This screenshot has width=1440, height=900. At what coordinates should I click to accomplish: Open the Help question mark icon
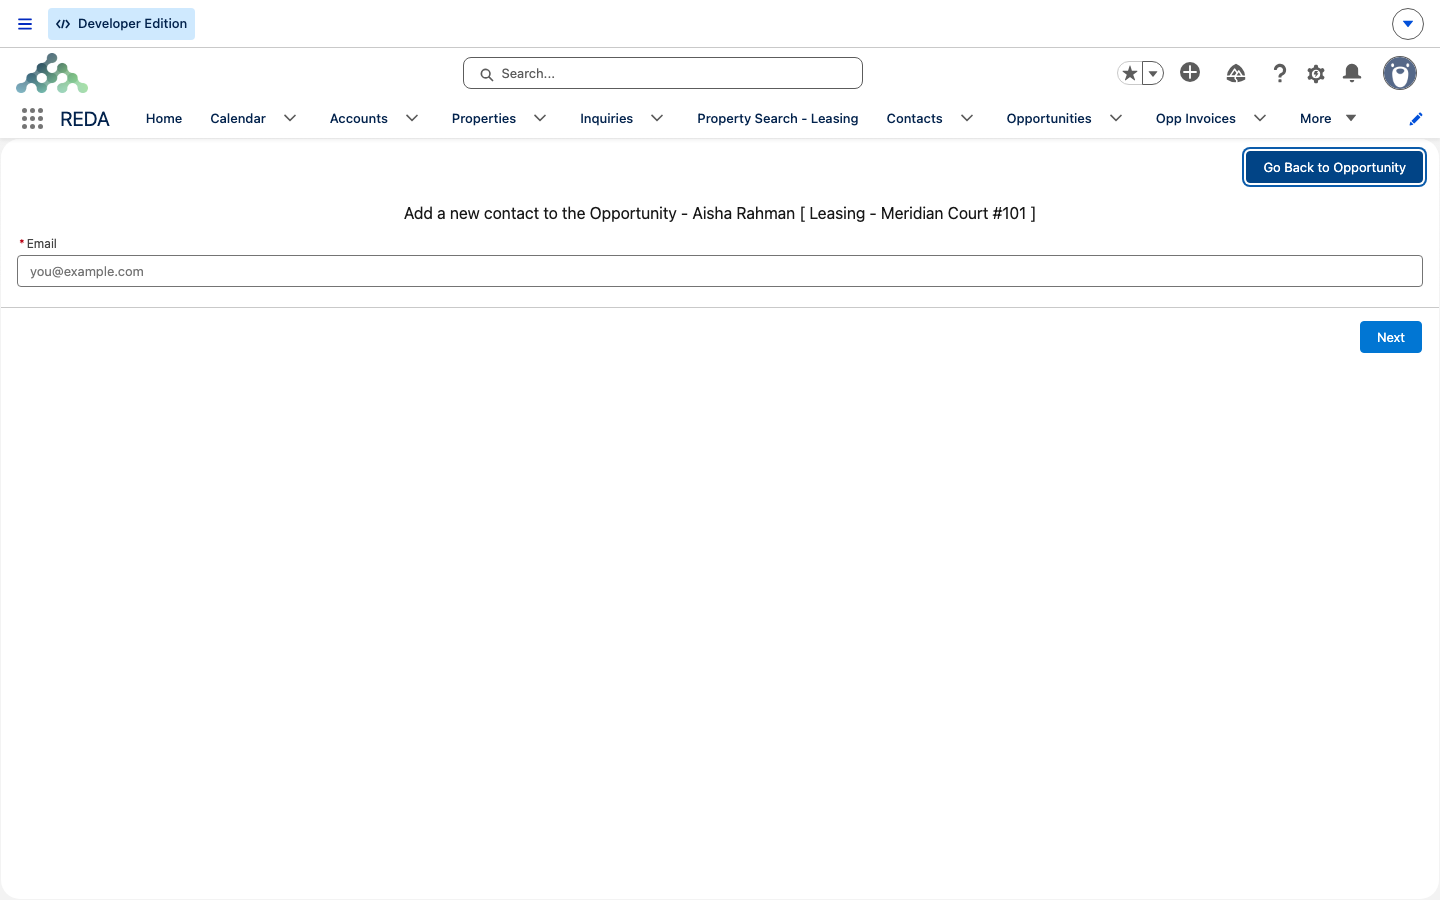pos(1279,73)
